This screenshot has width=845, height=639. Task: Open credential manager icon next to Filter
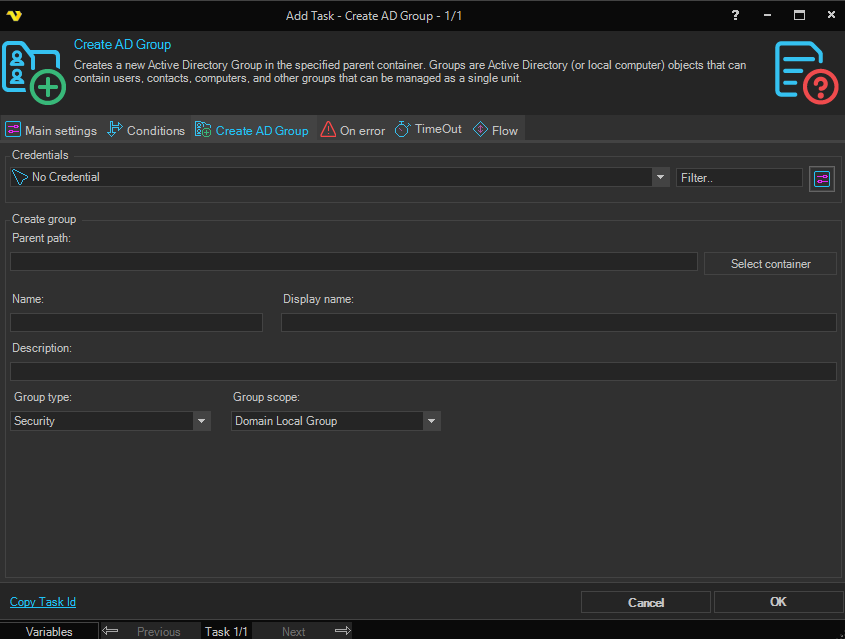(822, 179)
